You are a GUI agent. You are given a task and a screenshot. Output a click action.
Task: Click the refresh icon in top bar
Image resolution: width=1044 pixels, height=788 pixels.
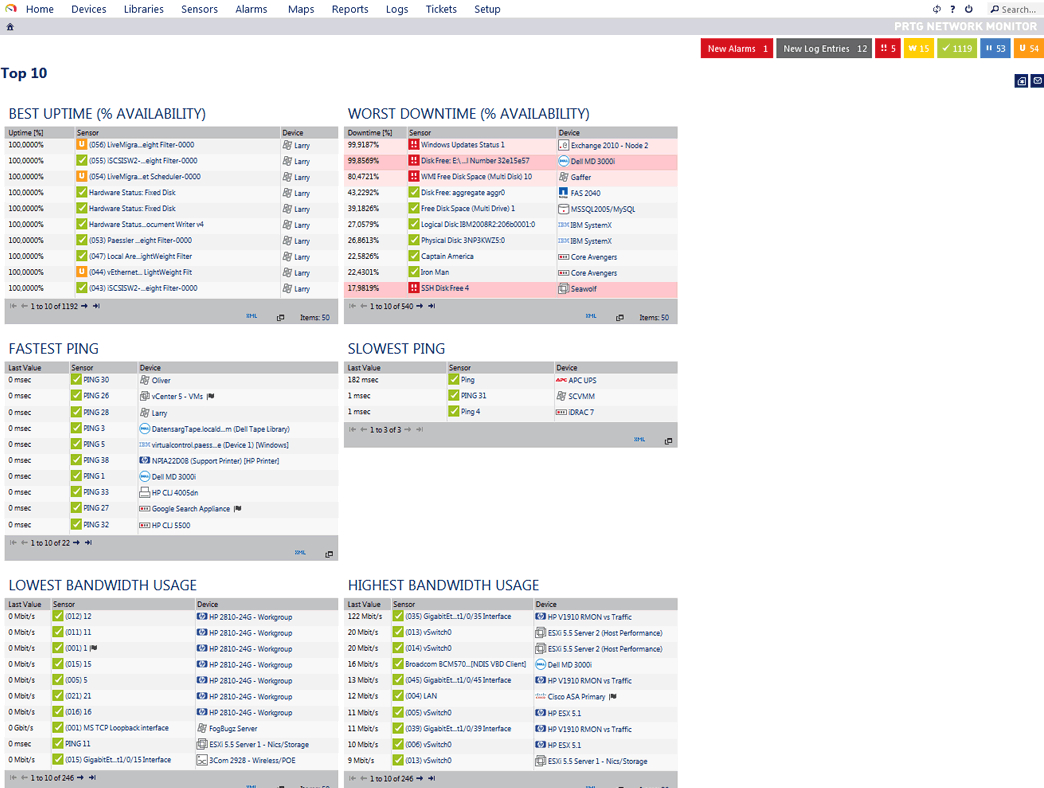pos(937,9)
